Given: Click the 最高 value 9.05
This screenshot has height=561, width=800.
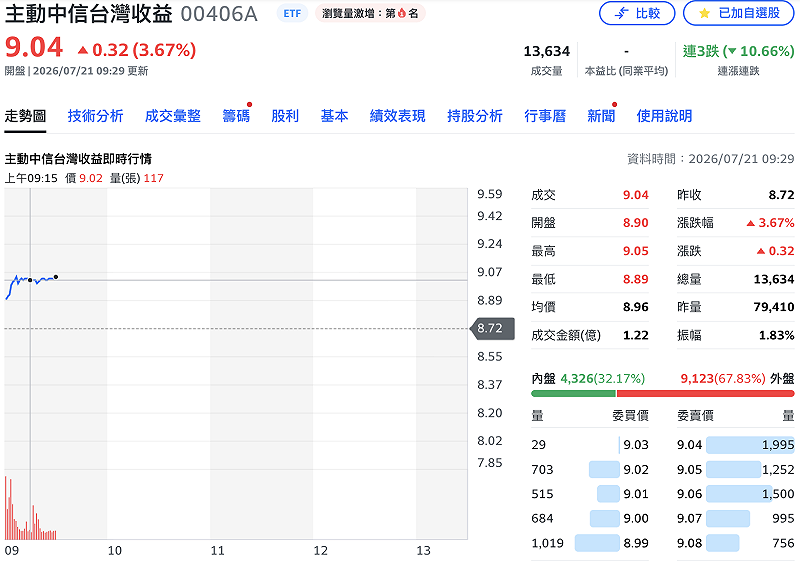Looking at the screenshot, I should 635,251.
